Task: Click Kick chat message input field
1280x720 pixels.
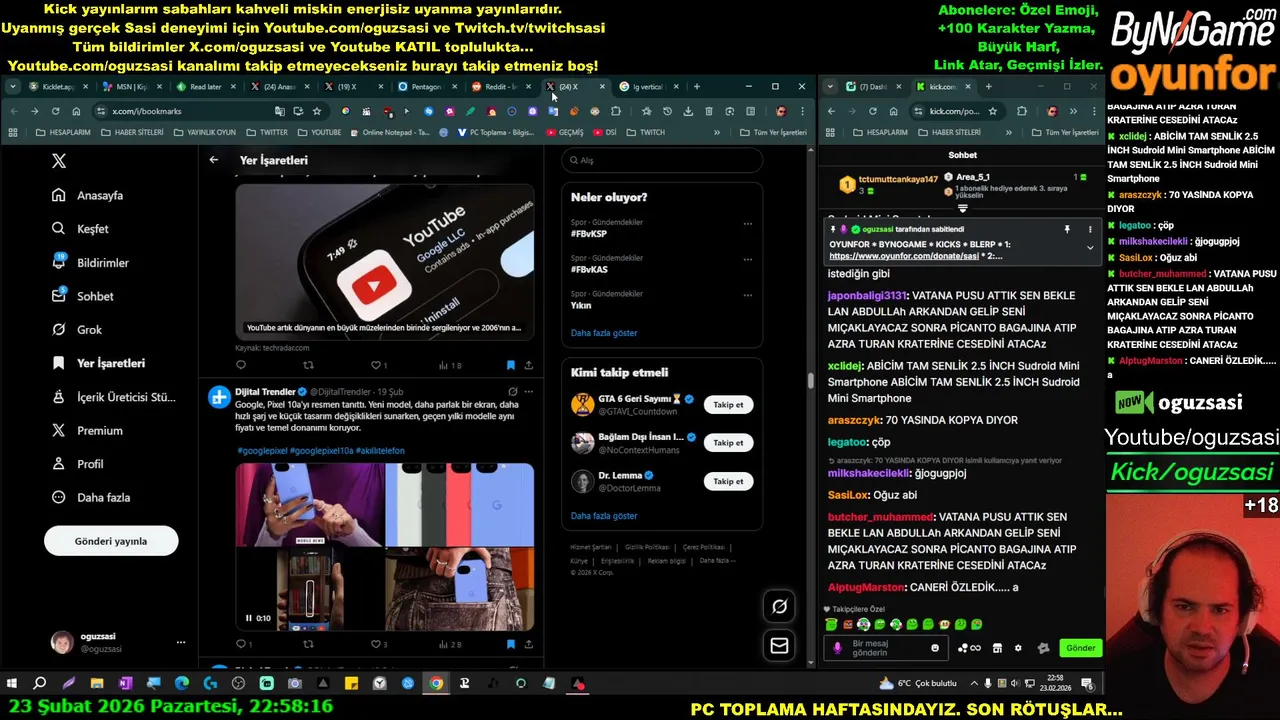Action: tap(886, 648)
